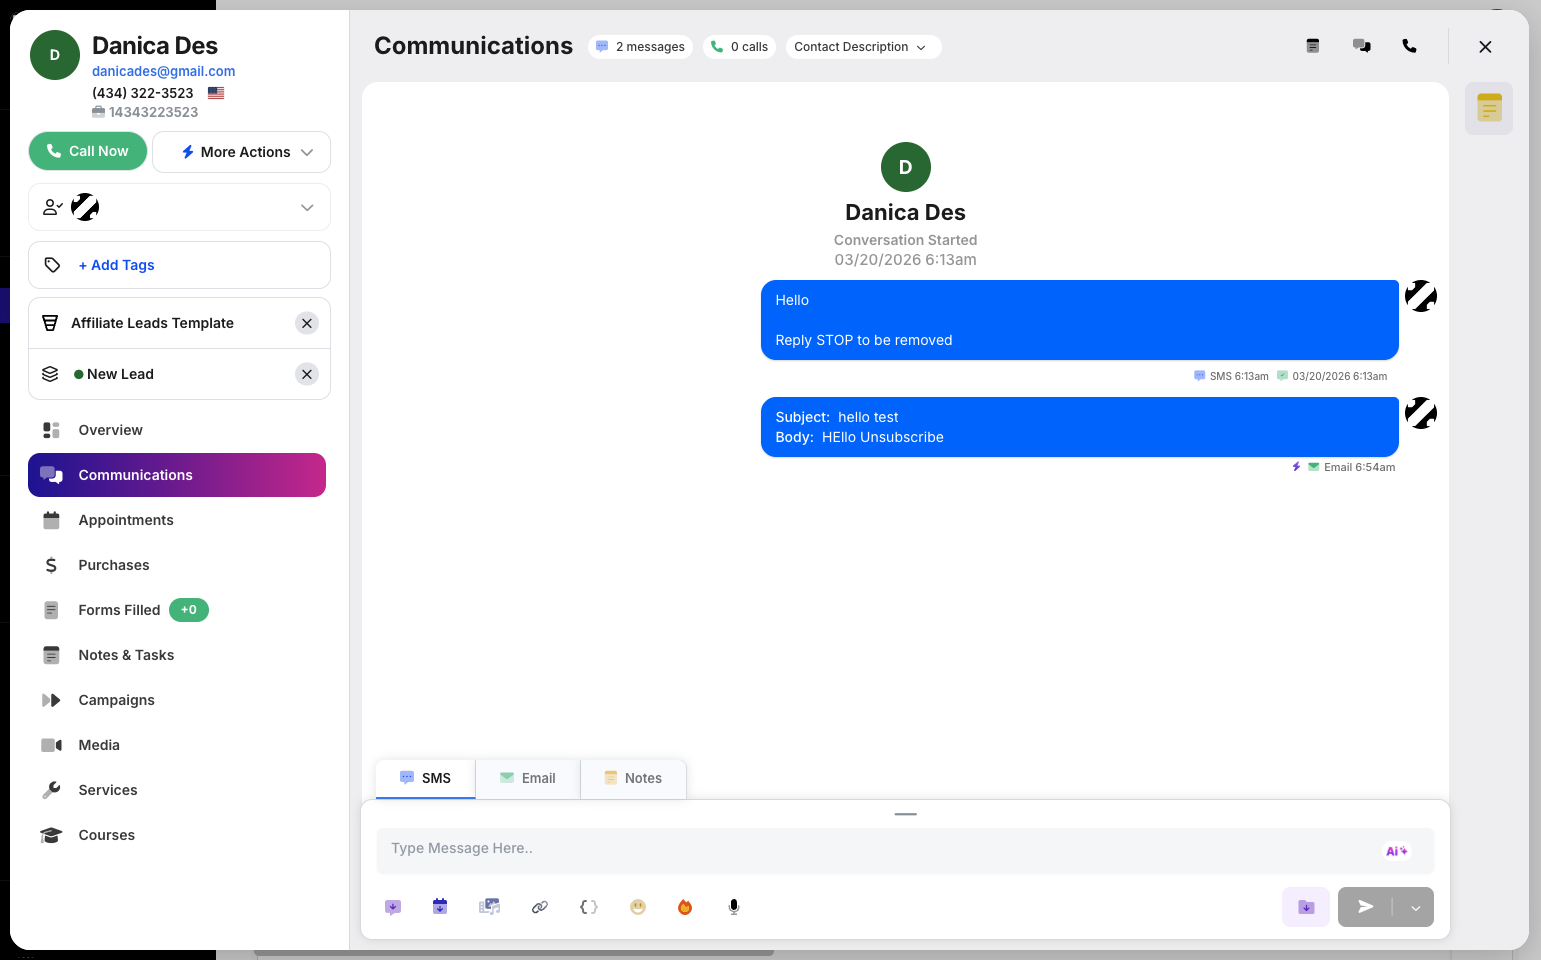The height and width of the screenshot is (960, 1541).
Task: Open the assigned user dropdown
Action: (x=180, y=207)
